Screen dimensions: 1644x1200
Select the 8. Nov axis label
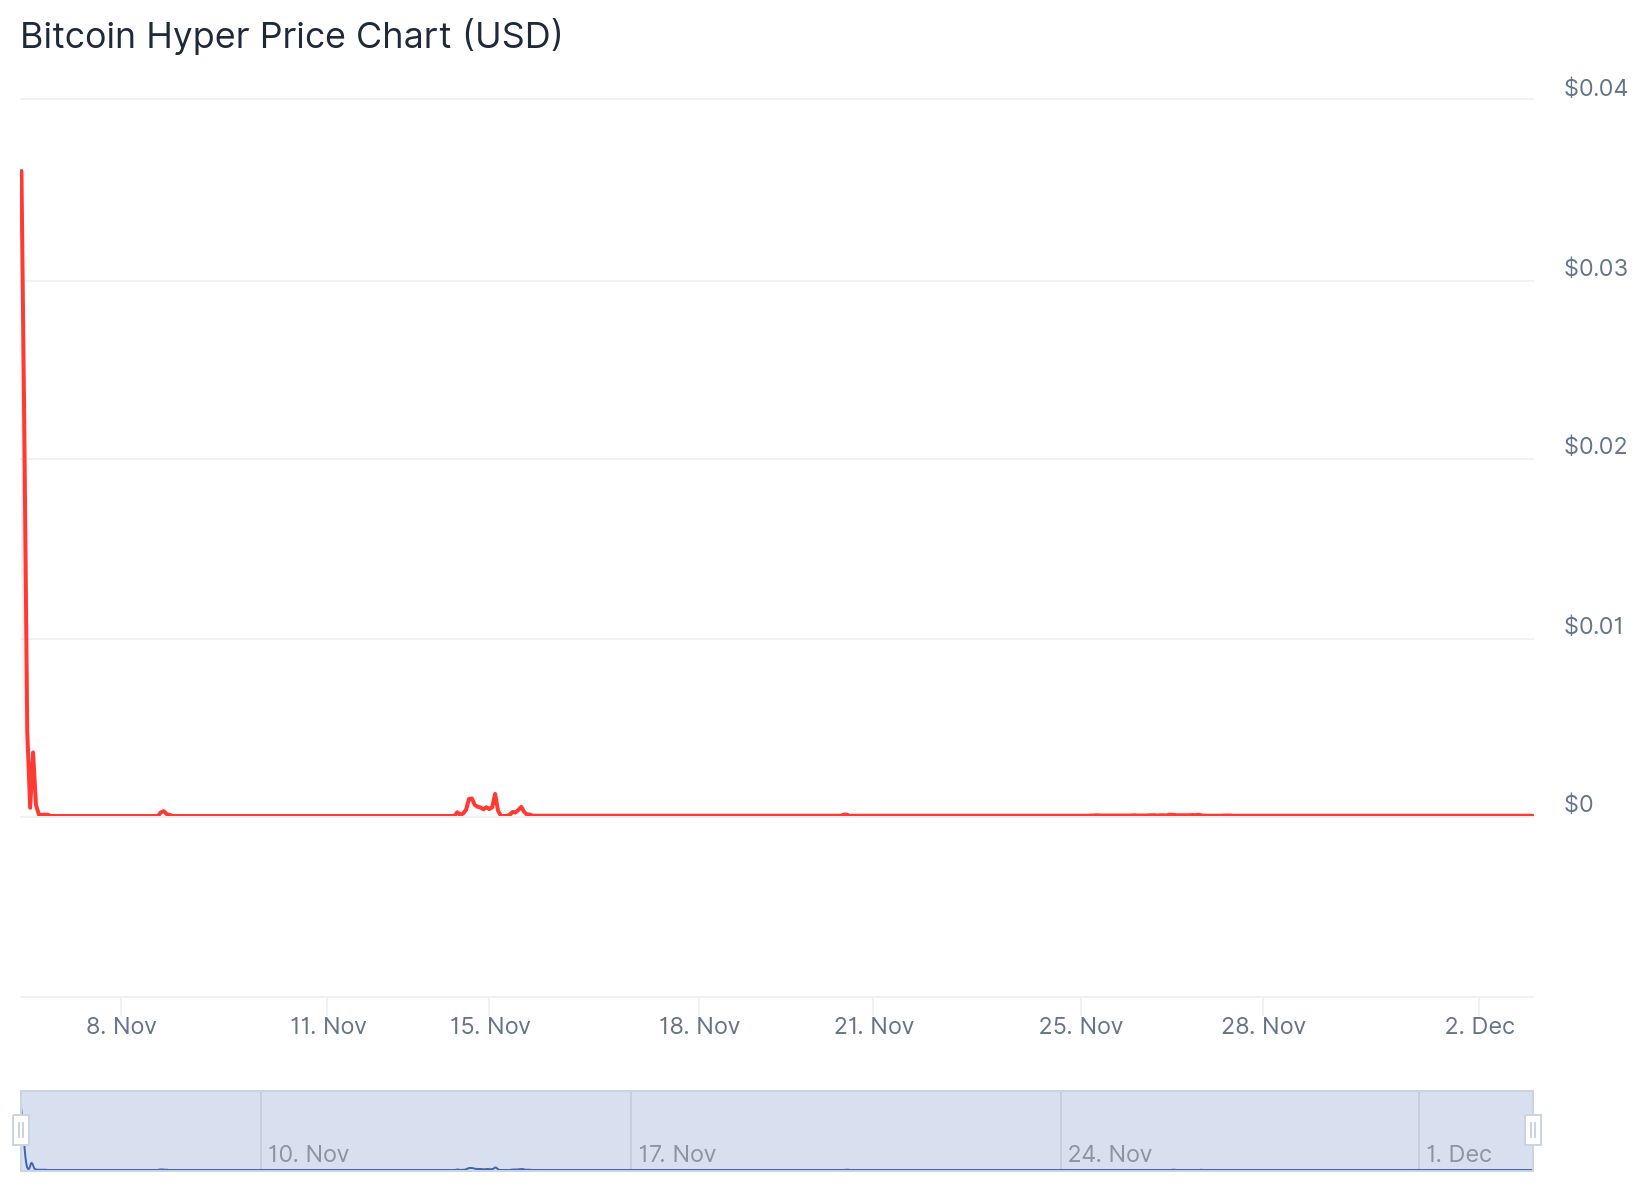(x=123, y=1025)
